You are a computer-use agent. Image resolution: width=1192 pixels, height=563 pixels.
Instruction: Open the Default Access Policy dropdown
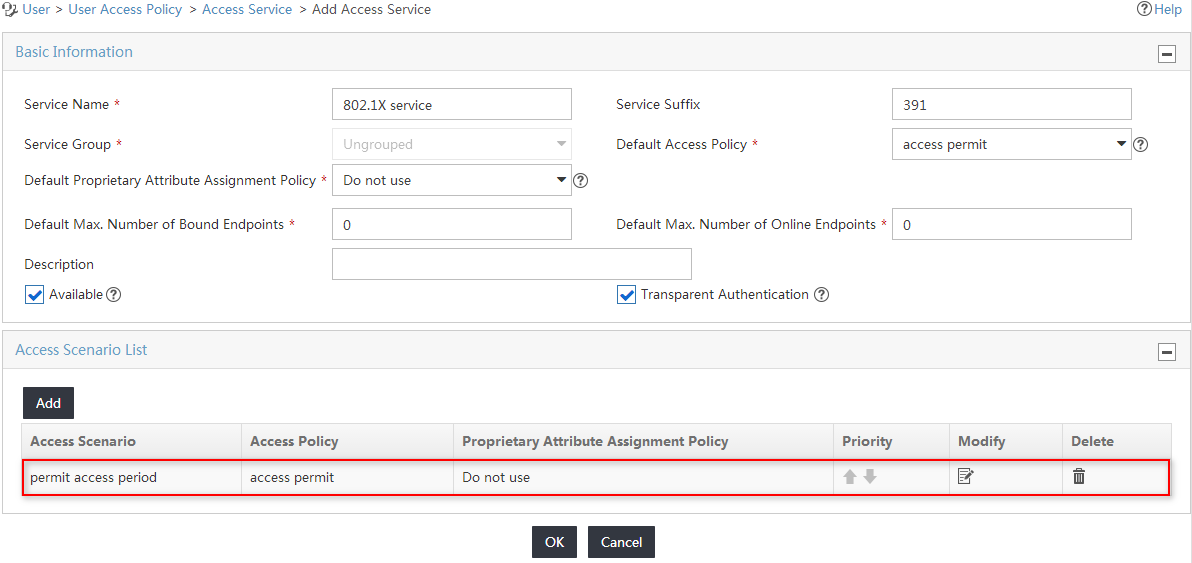click(1012, 144)
